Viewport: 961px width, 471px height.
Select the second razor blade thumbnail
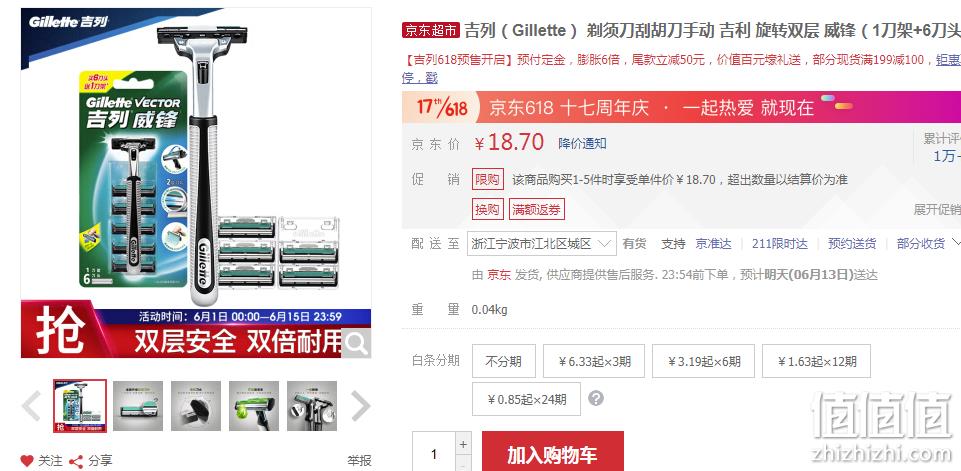coord(138,405)
